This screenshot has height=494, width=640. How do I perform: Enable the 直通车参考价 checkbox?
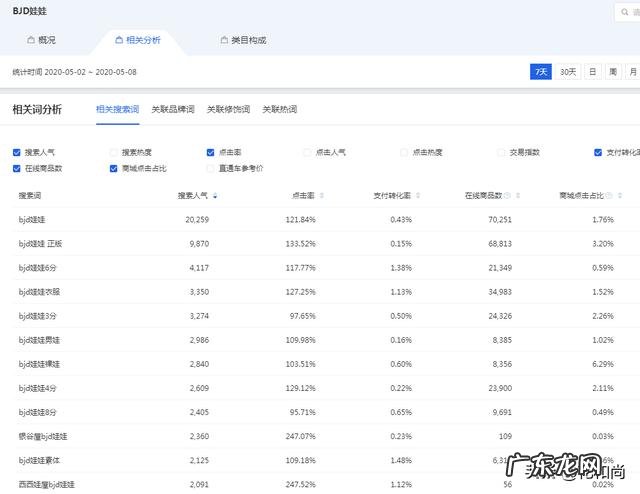211,168
